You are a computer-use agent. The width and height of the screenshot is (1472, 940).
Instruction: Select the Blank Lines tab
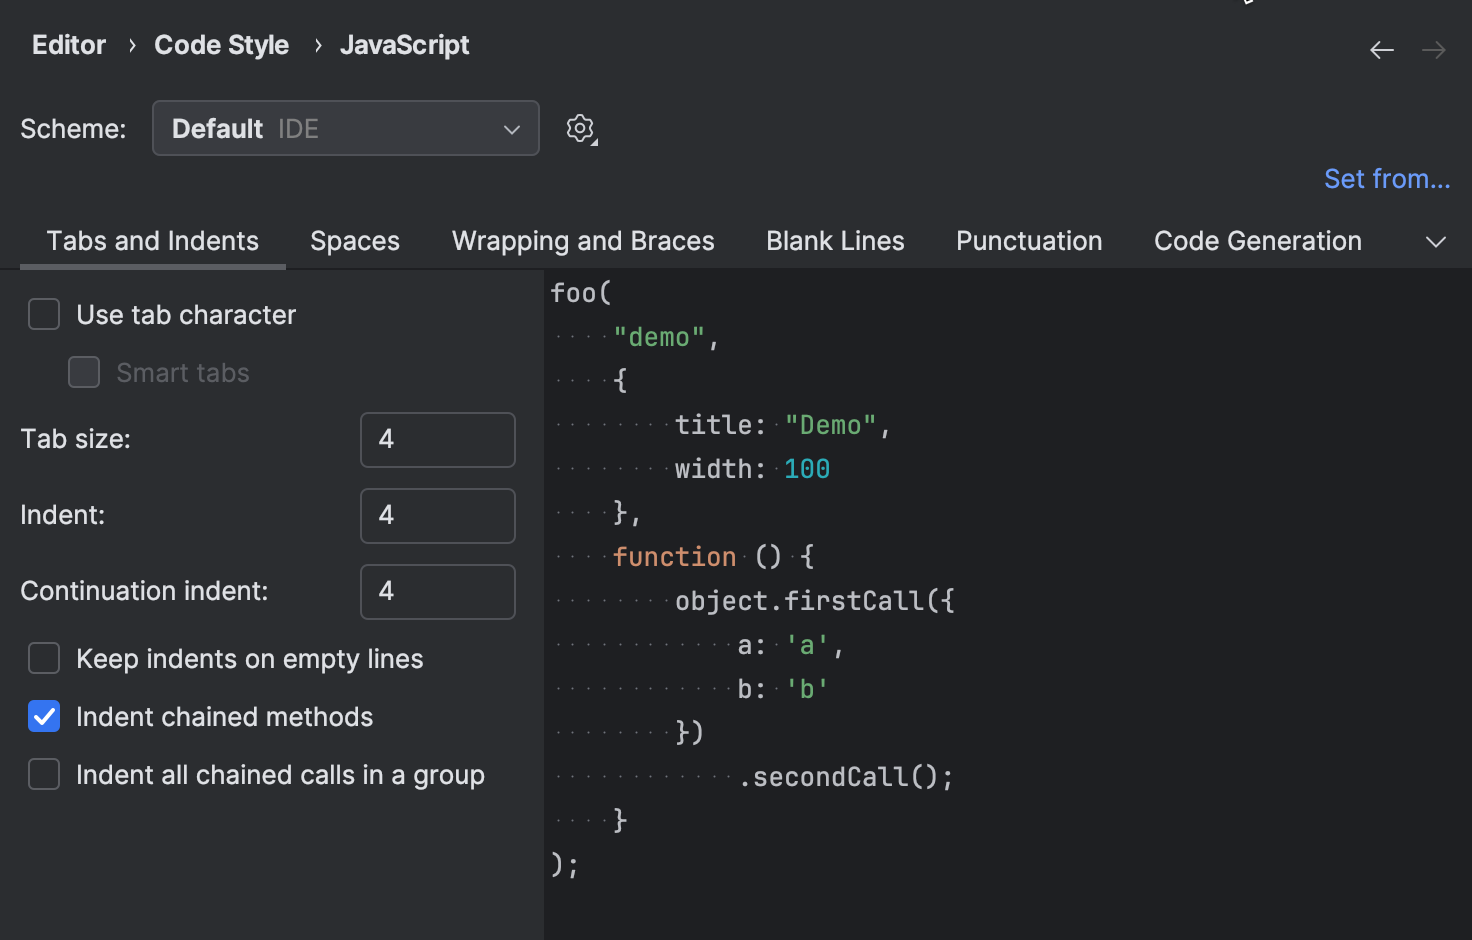(x=835, y=241)
